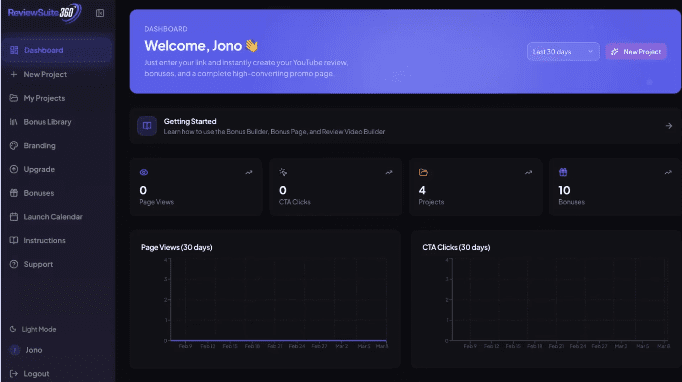Screen dimensions: 682x382
Task: Click the cursor-click icon on the CTA Clicks card
Action: [283, 172]
